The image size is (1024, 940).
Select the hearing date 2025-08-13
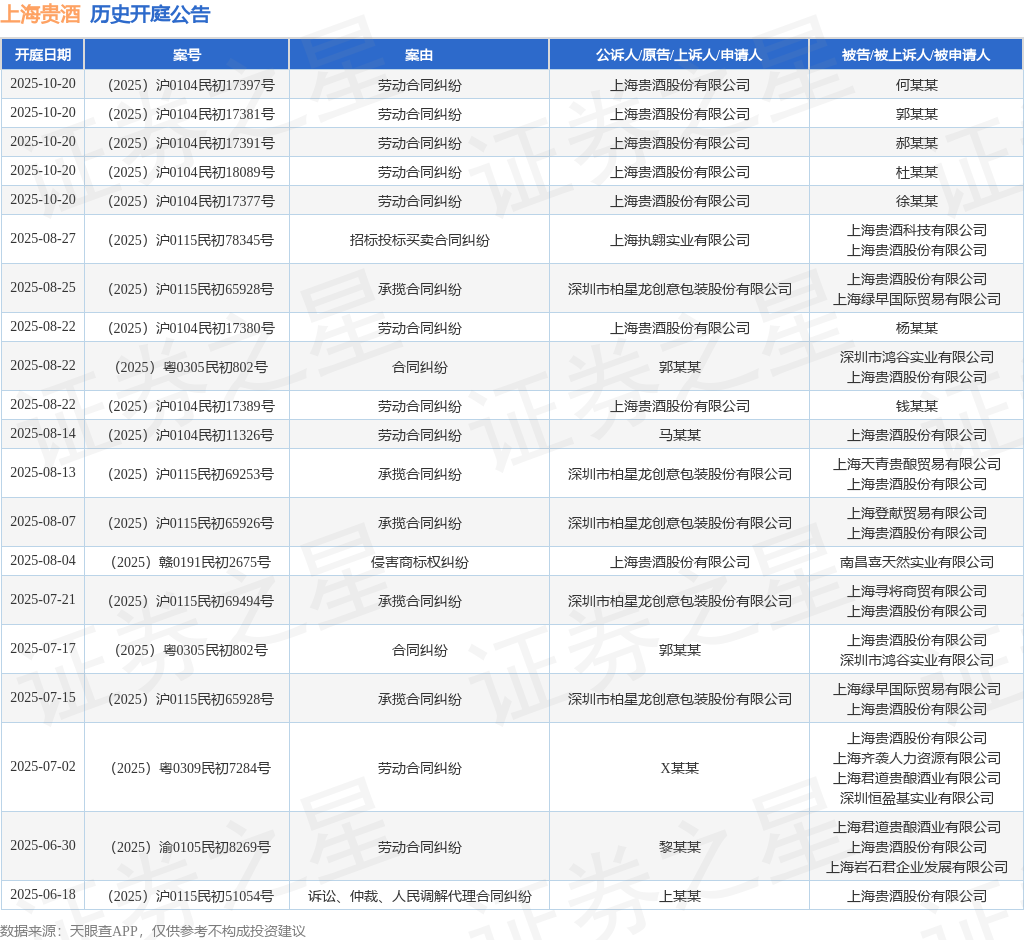tap(42, 473)
